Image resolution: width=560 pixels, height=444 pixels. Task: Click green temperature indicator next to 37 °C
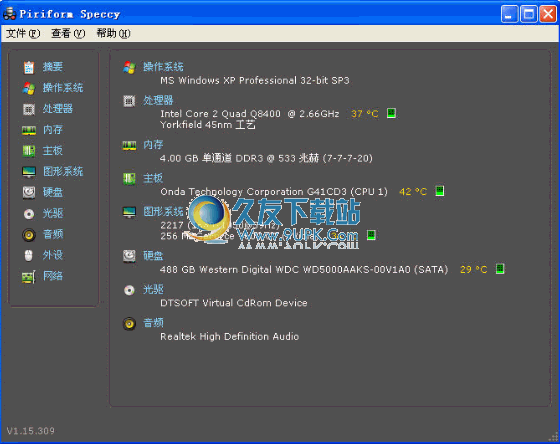391,114
